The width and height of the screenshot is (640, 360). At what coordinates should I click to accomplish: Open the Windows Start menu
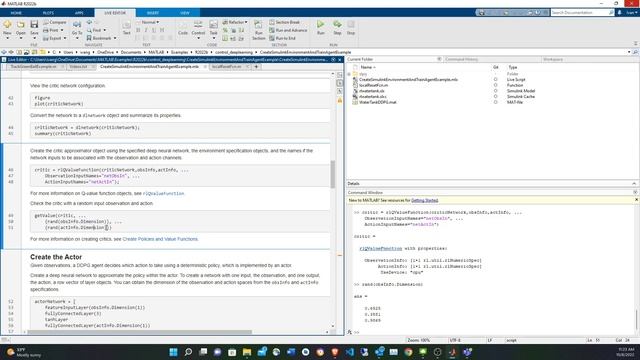pos(173,352)
